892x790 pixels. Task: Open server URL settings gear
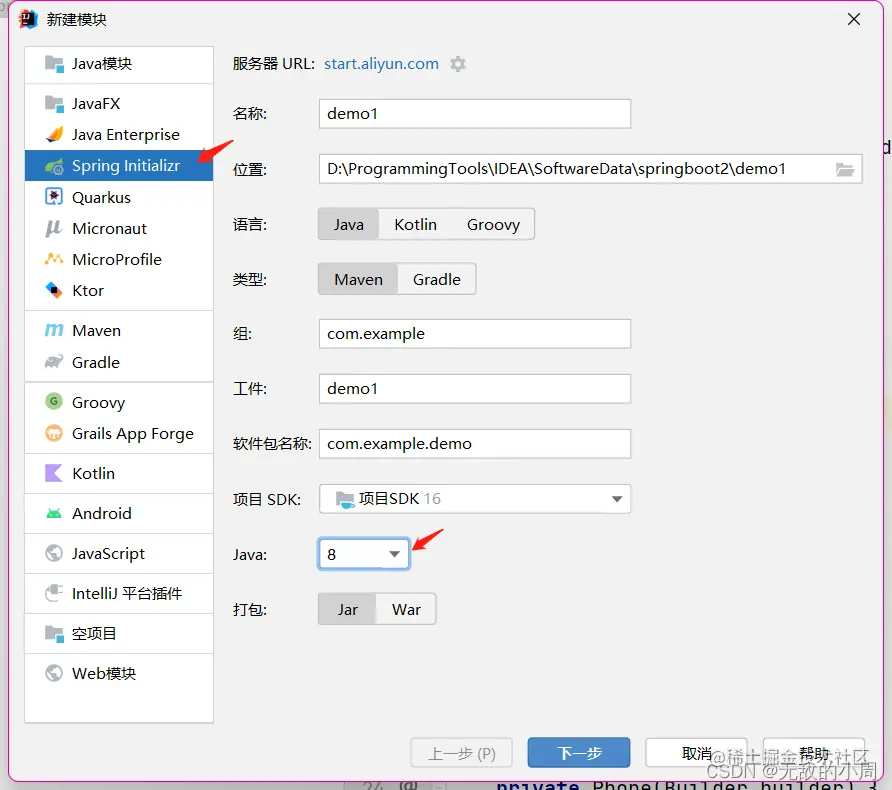[457, 64]
